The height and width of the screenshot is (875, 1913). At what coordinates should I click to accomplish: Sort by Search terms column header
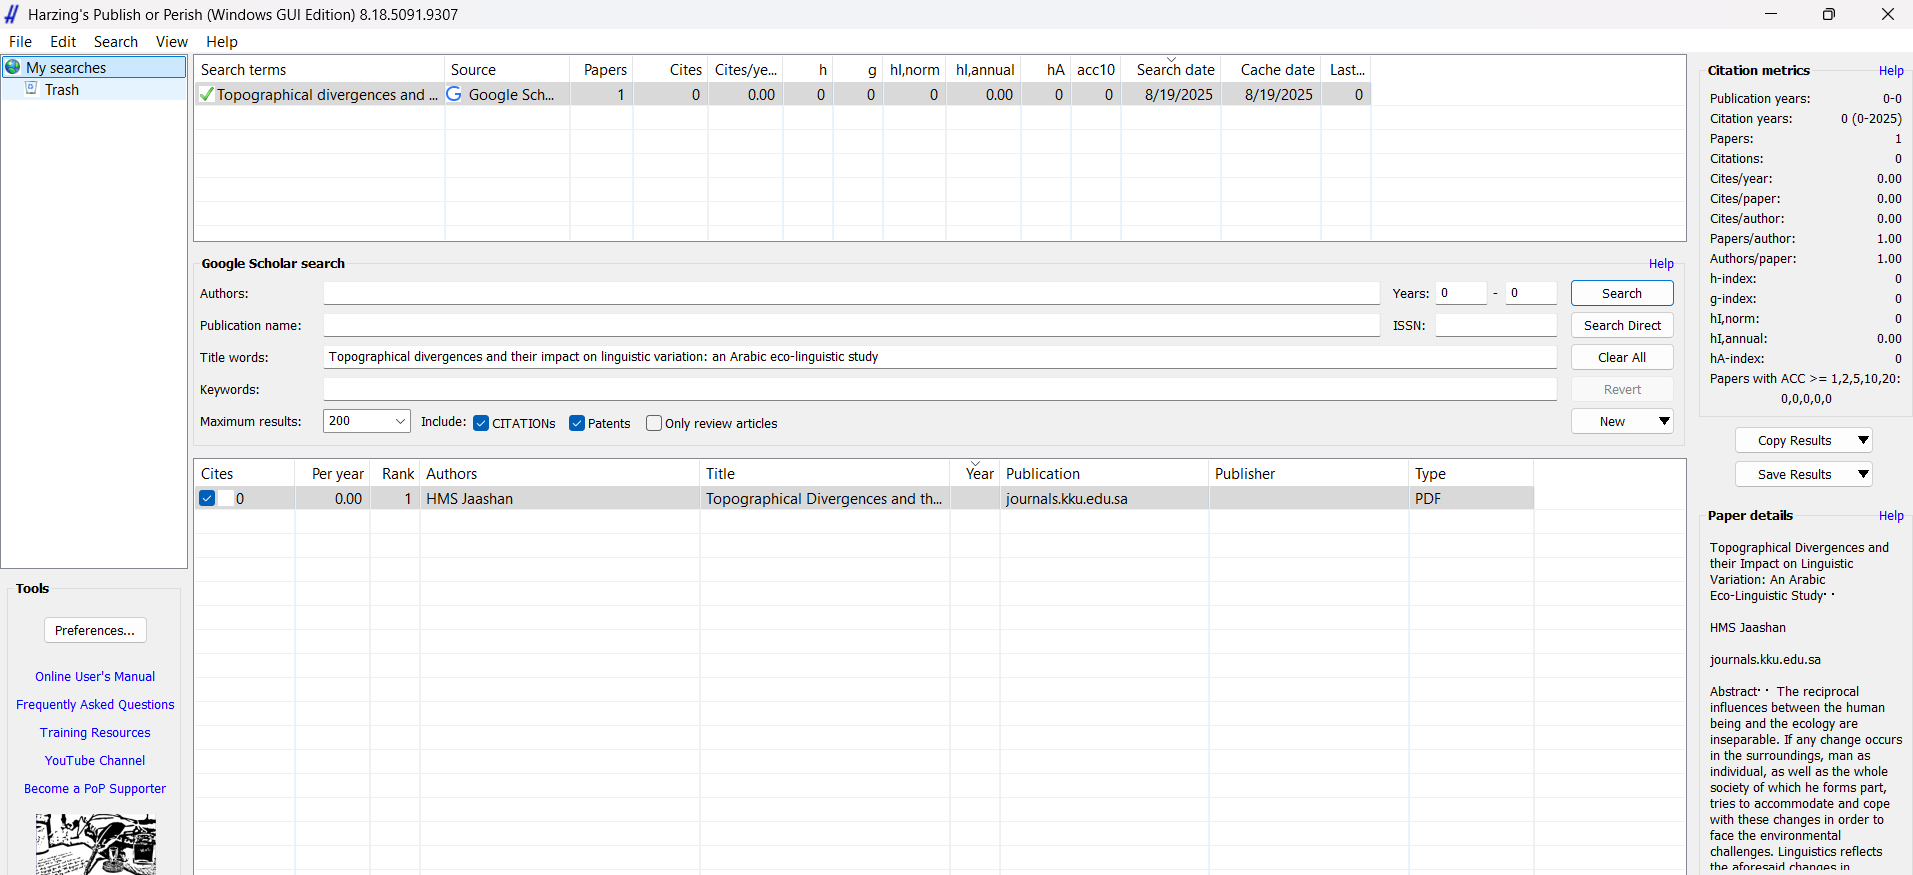point(319,69)
